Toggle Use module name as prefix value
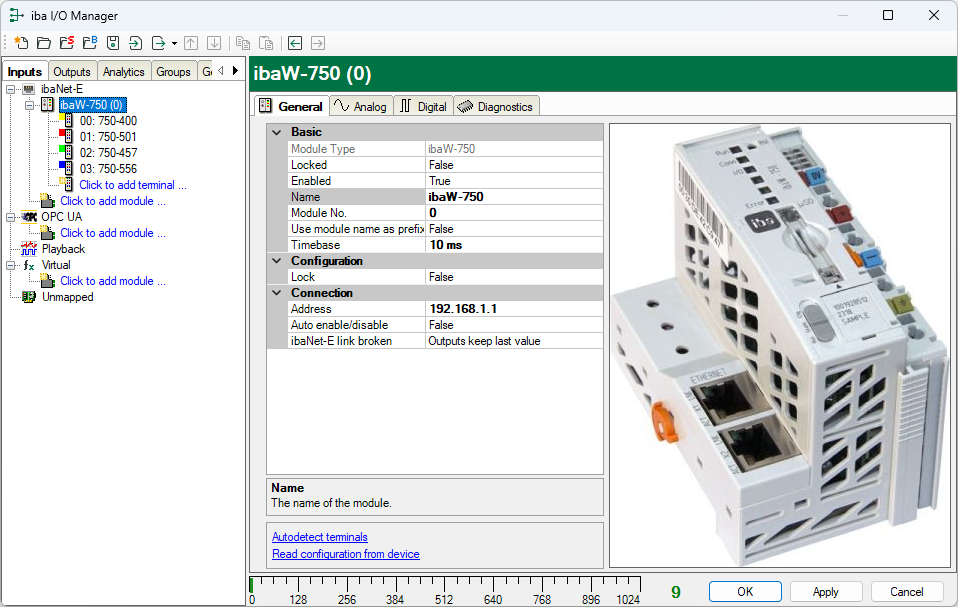Viewport: 958px width, 607px height. click(x=514, y=229)
